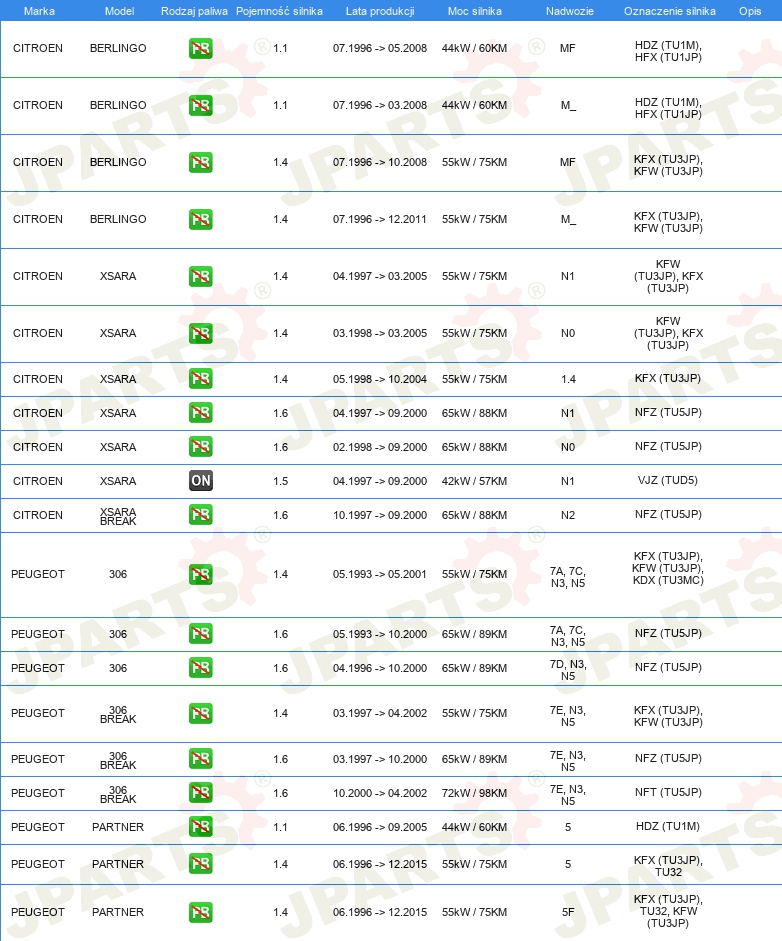Click petrol icon in Peugeot 306 05.1993-05.2001 row

[200, 575]
